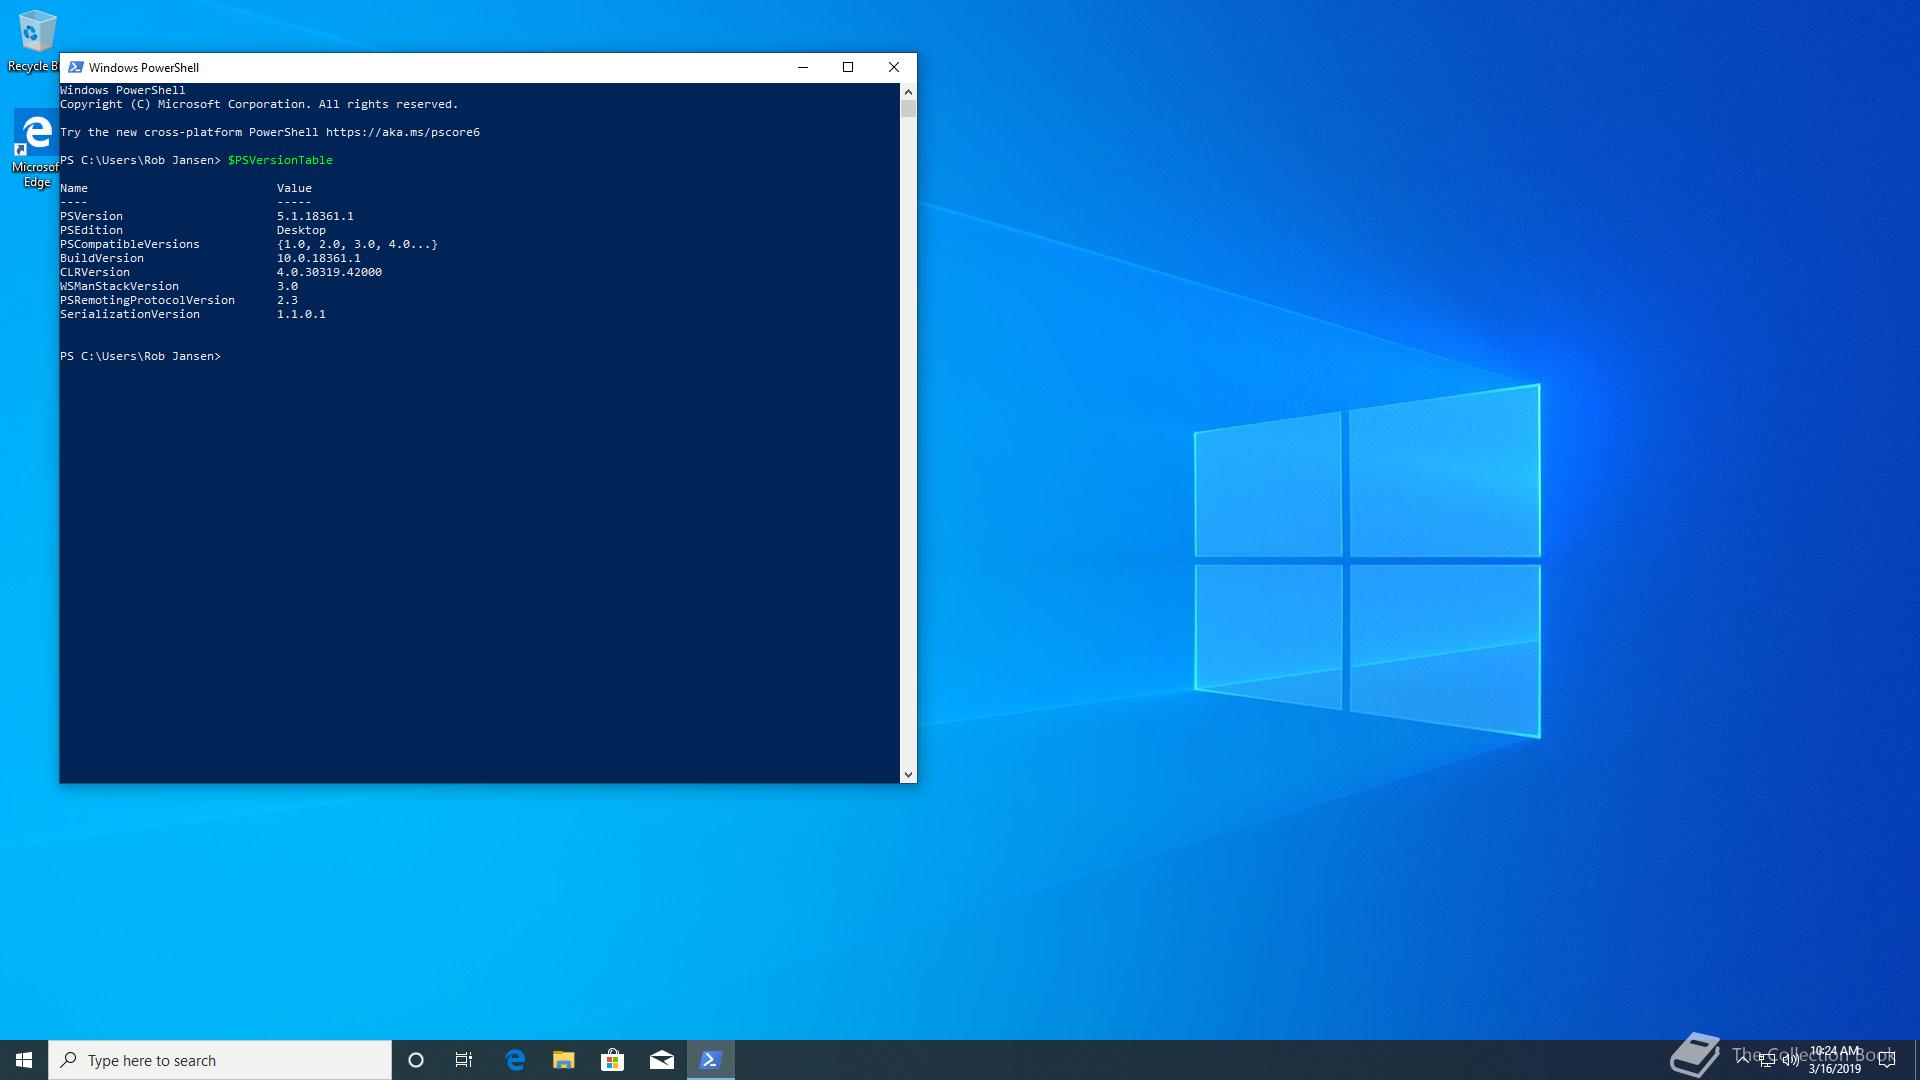Click the scrollbar up arrow in PowerShell
The image size is (1920, 1080).
908,92
